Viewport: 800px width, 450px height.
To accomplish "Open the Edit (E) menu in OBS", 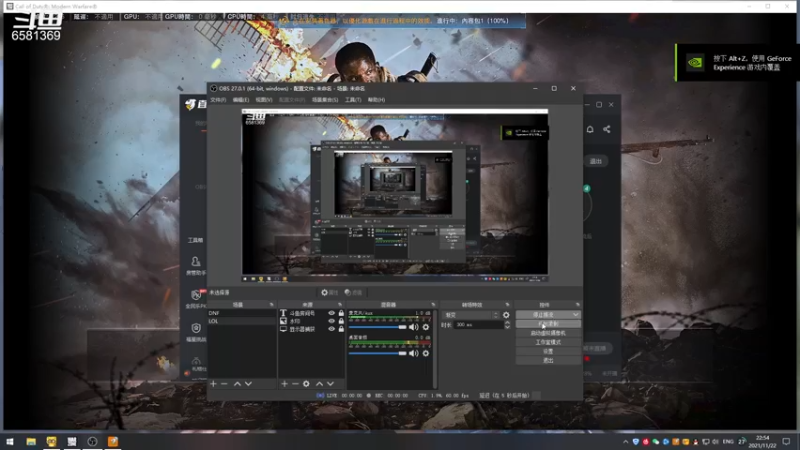I will pyautogui.click(x=241, y=100).
